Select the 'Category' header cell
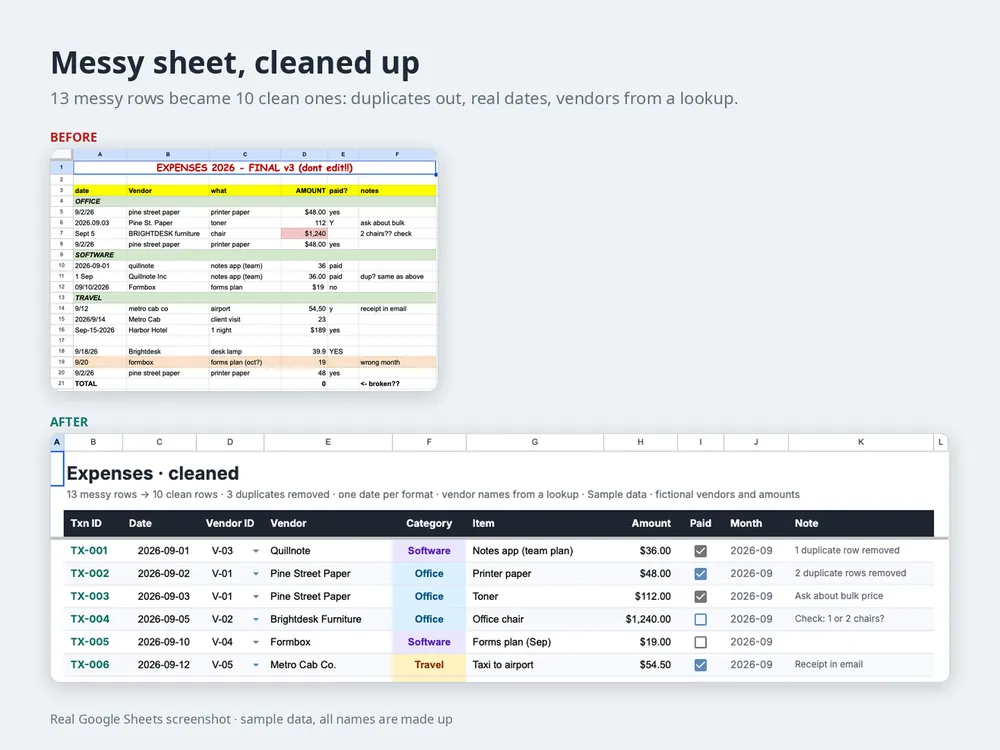 (x=429, y=523)
